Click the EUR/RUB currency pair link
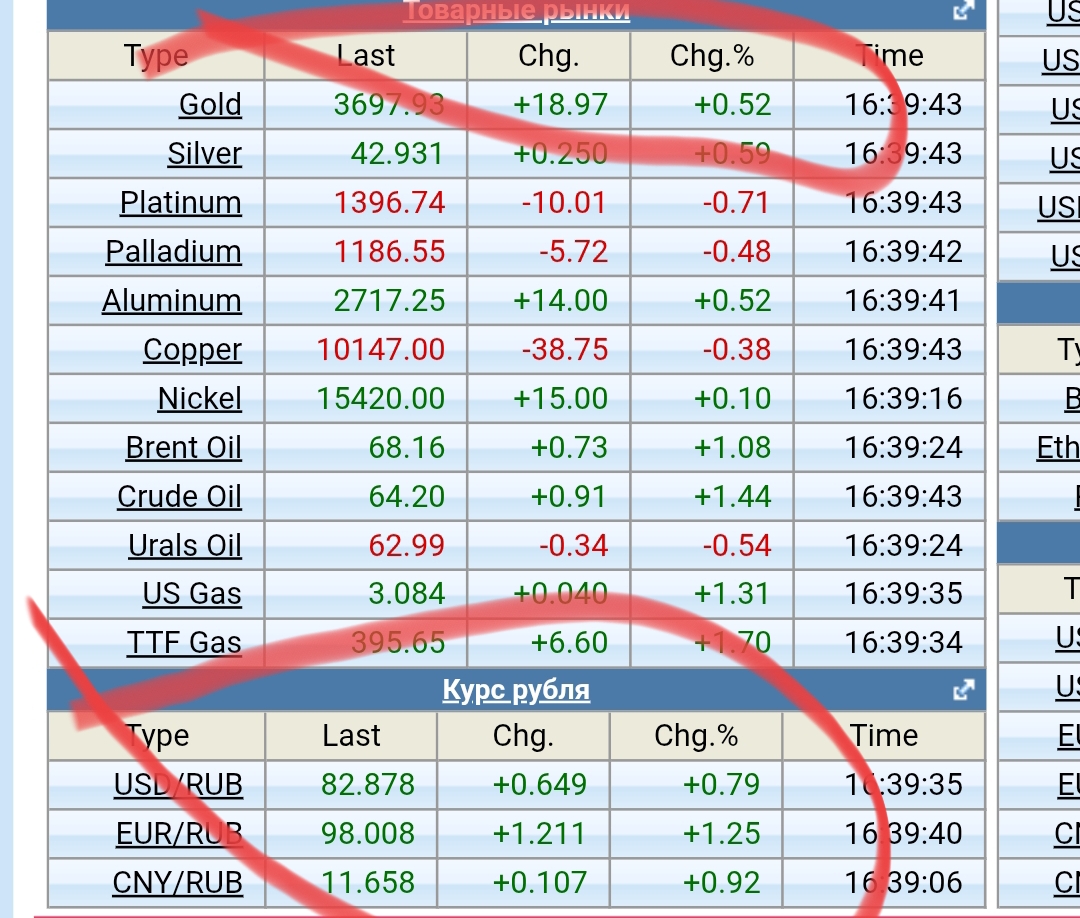The height and width of the screenshot is (918, 1080). click(x=179, y=833)
